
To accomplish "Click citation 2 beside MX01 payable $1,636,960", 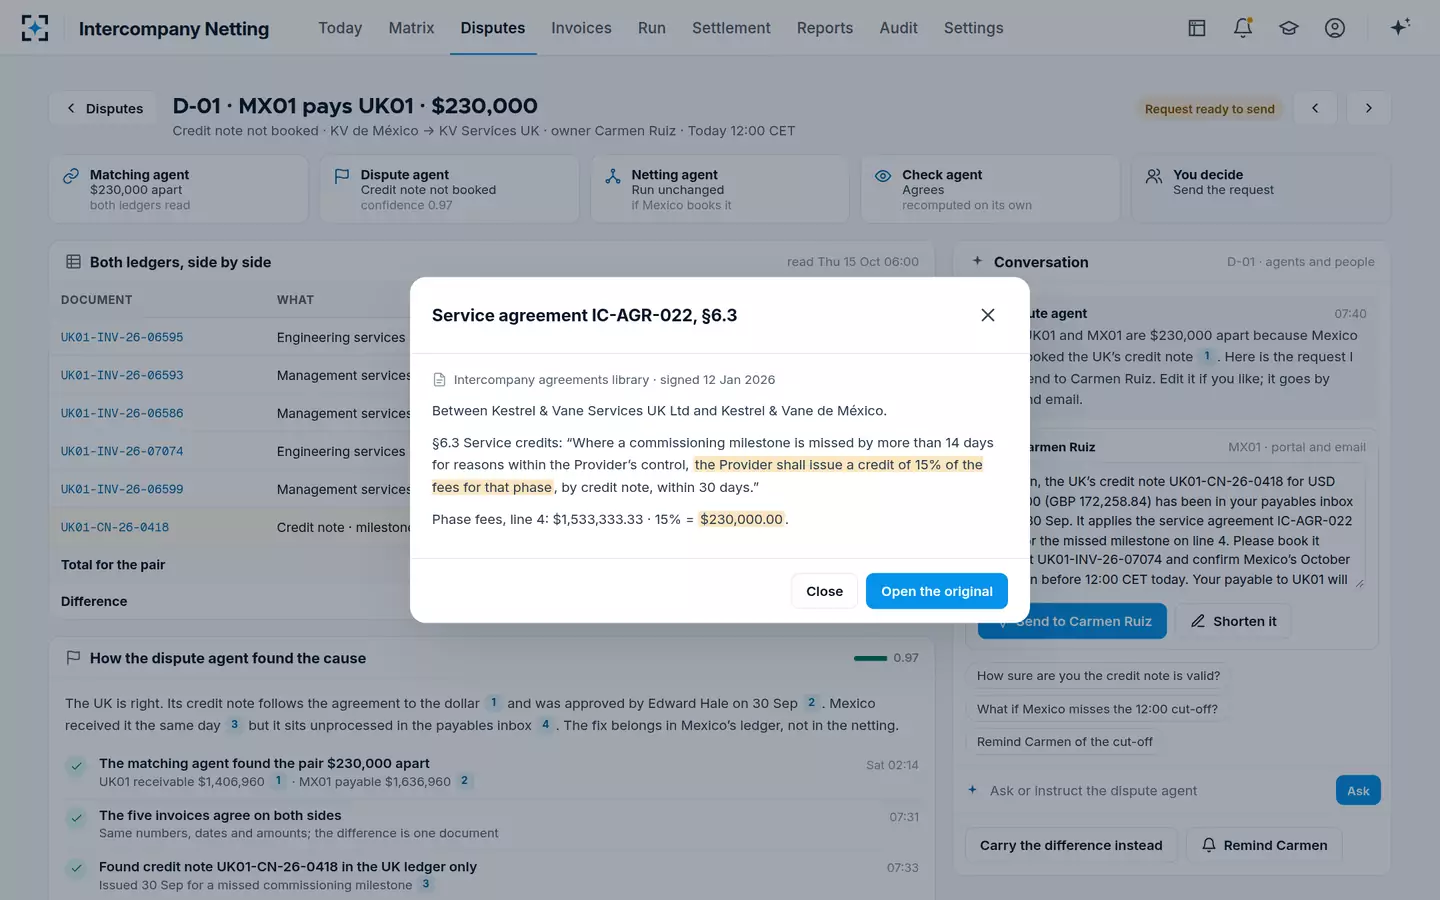I will tap(464, 781).
